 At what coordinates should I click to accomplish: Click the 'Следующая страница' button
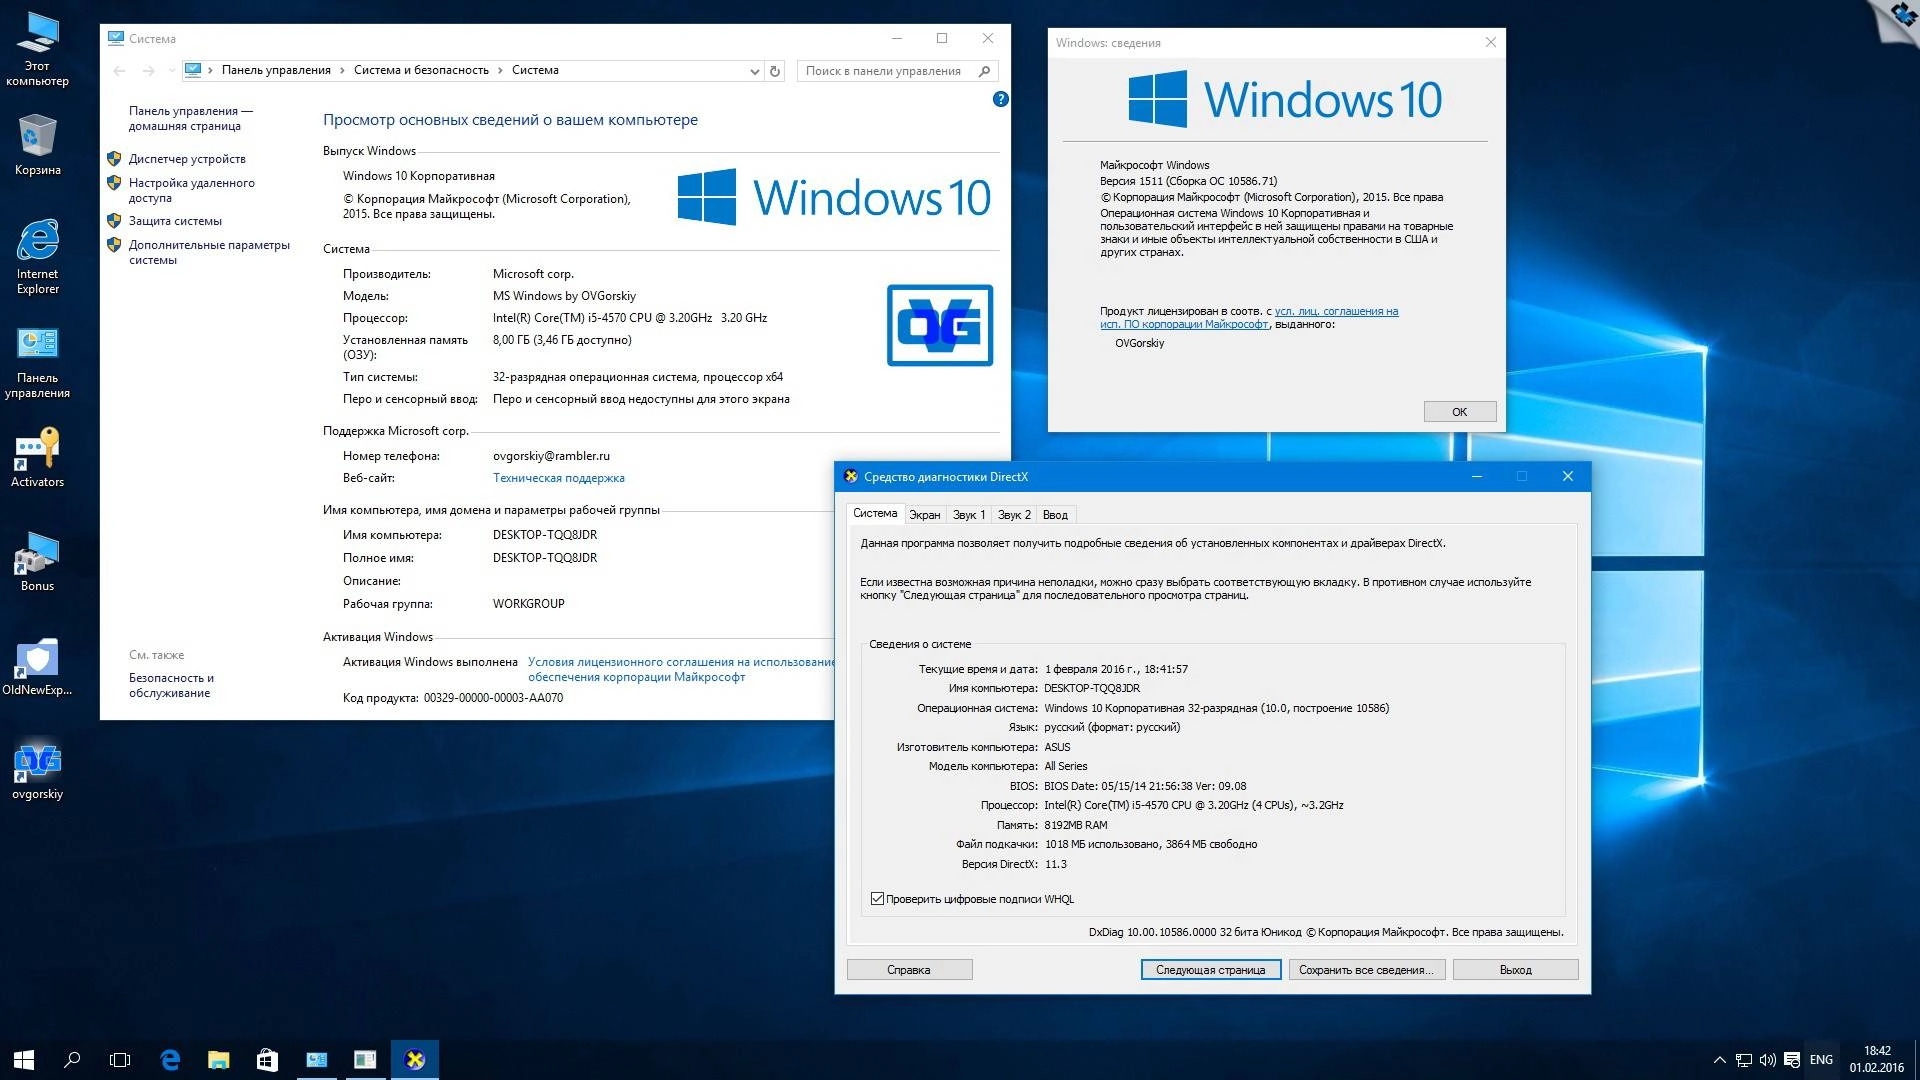click(1210, 969)
